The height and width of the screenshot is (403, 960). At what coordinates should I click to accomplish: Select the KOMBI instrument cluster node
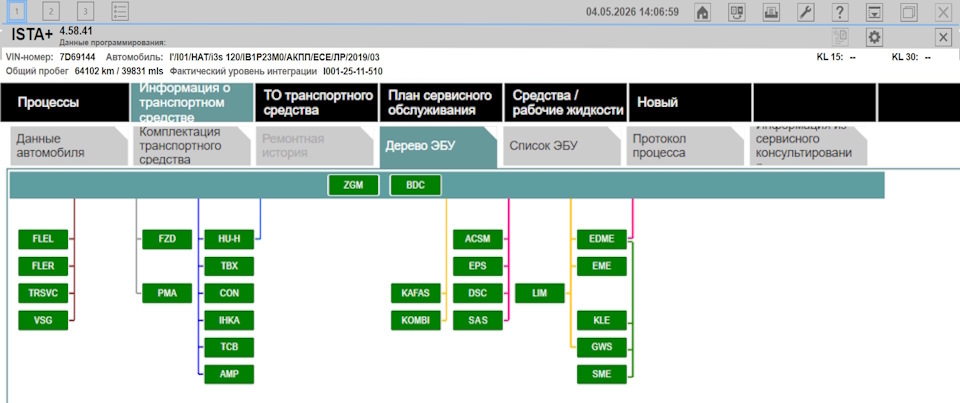pyautogui.click(x=416, y=320)
